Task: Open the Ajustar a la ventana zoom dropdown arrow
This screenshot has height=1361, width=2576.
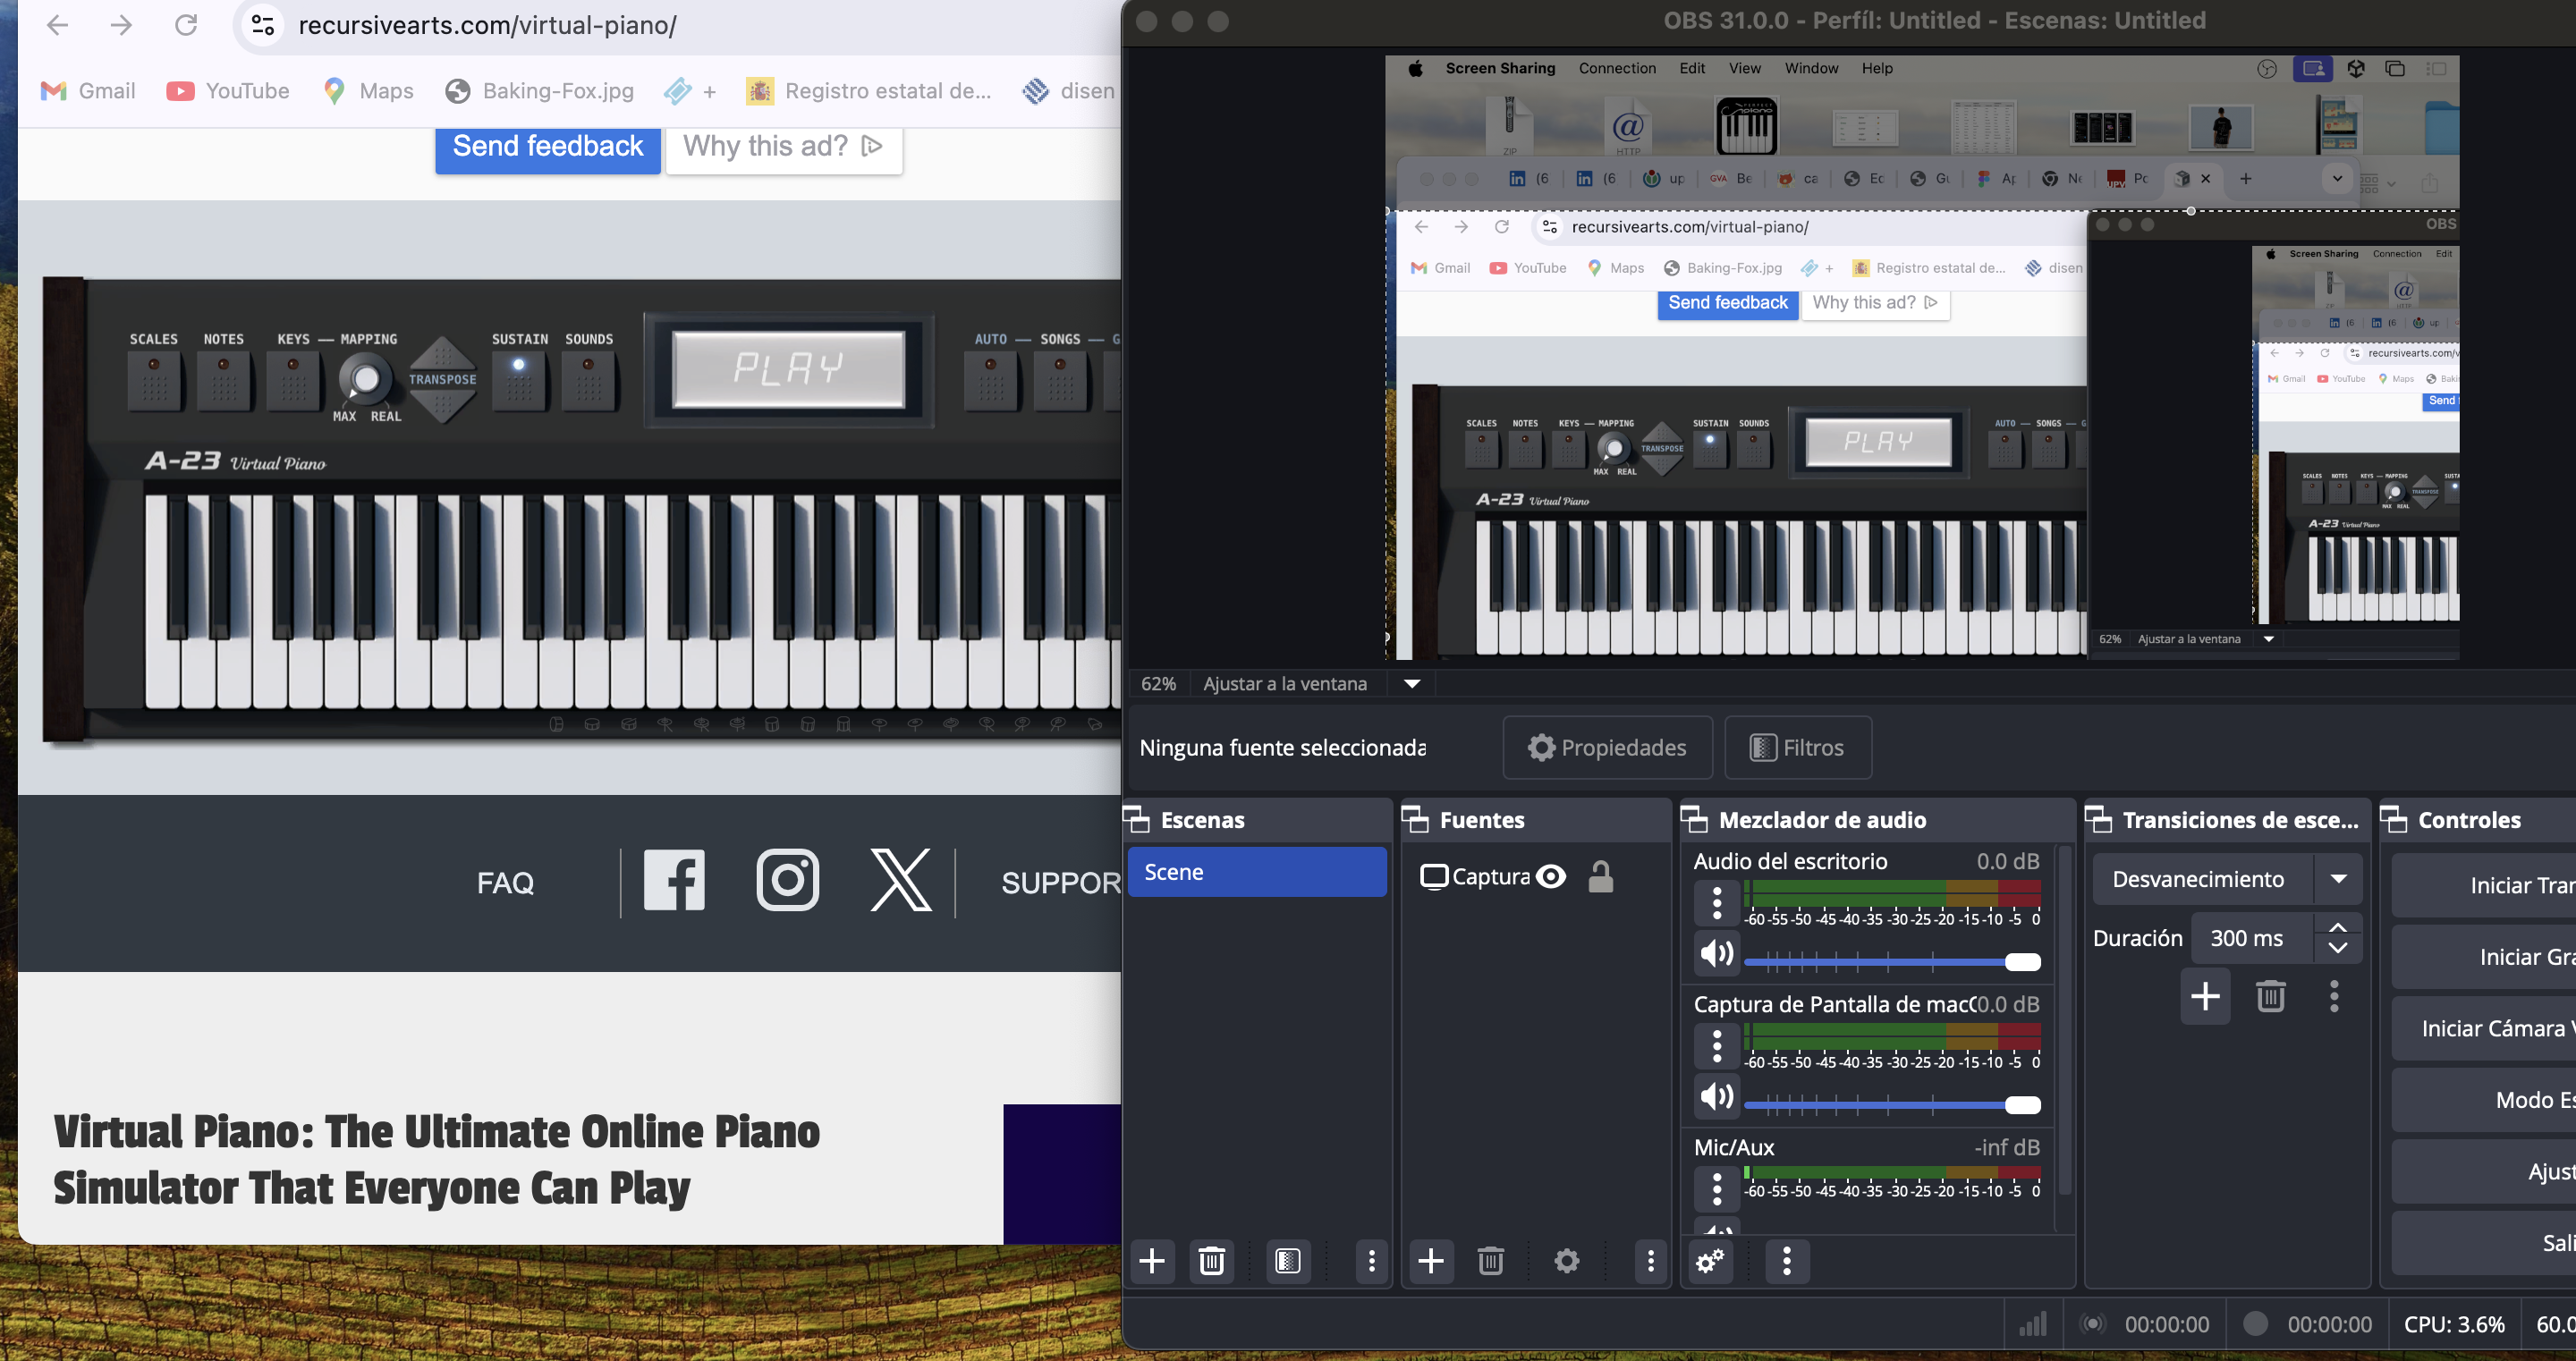Action: (x=1412, y=684)
